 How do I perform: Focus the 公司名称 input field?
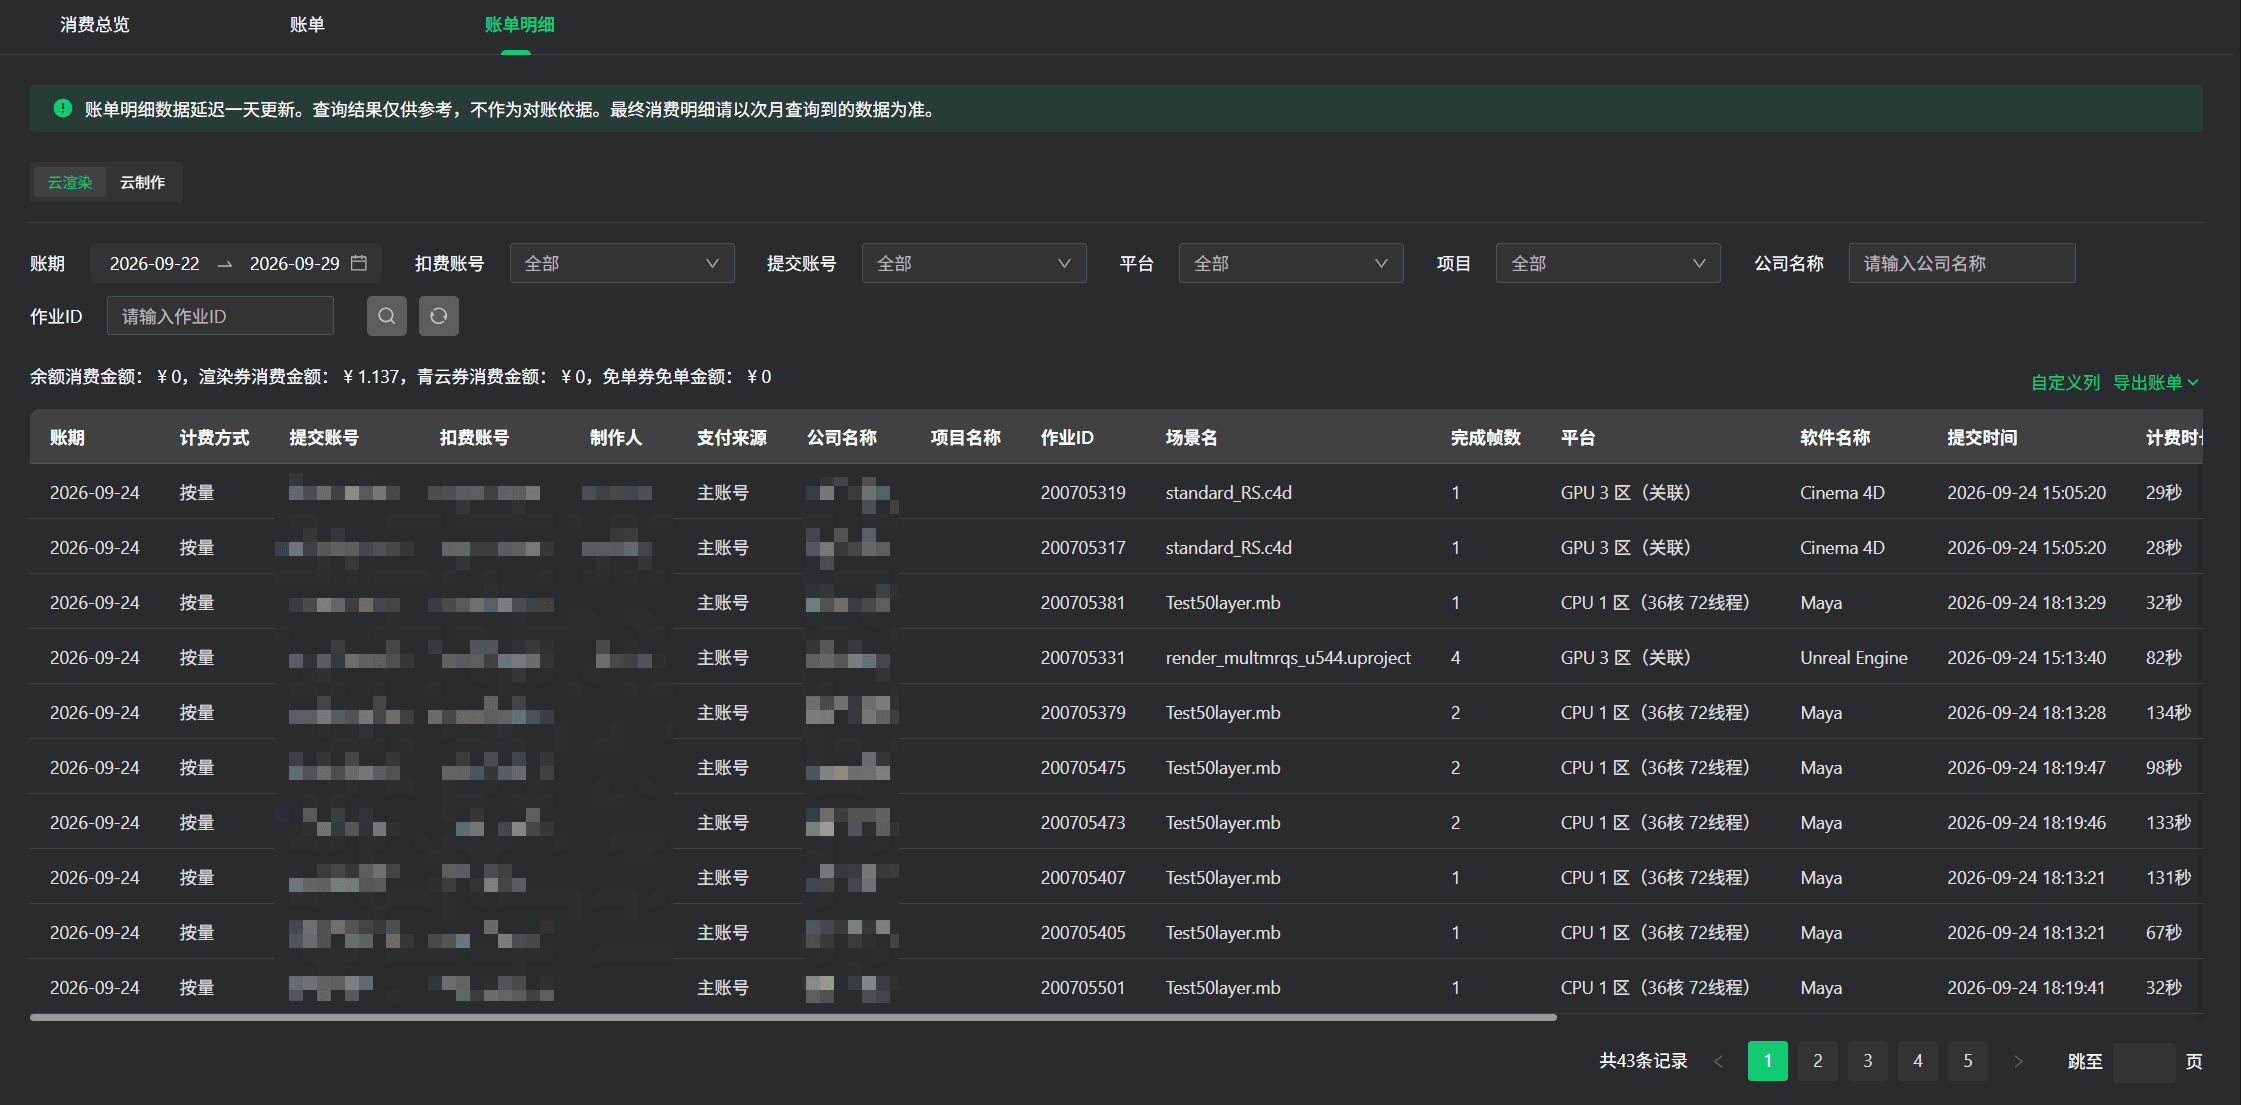[1962, 263]
